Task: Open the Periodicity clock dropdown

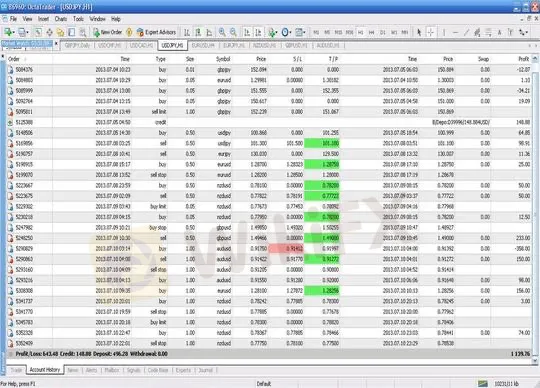Action: click(x=287, y=32)
